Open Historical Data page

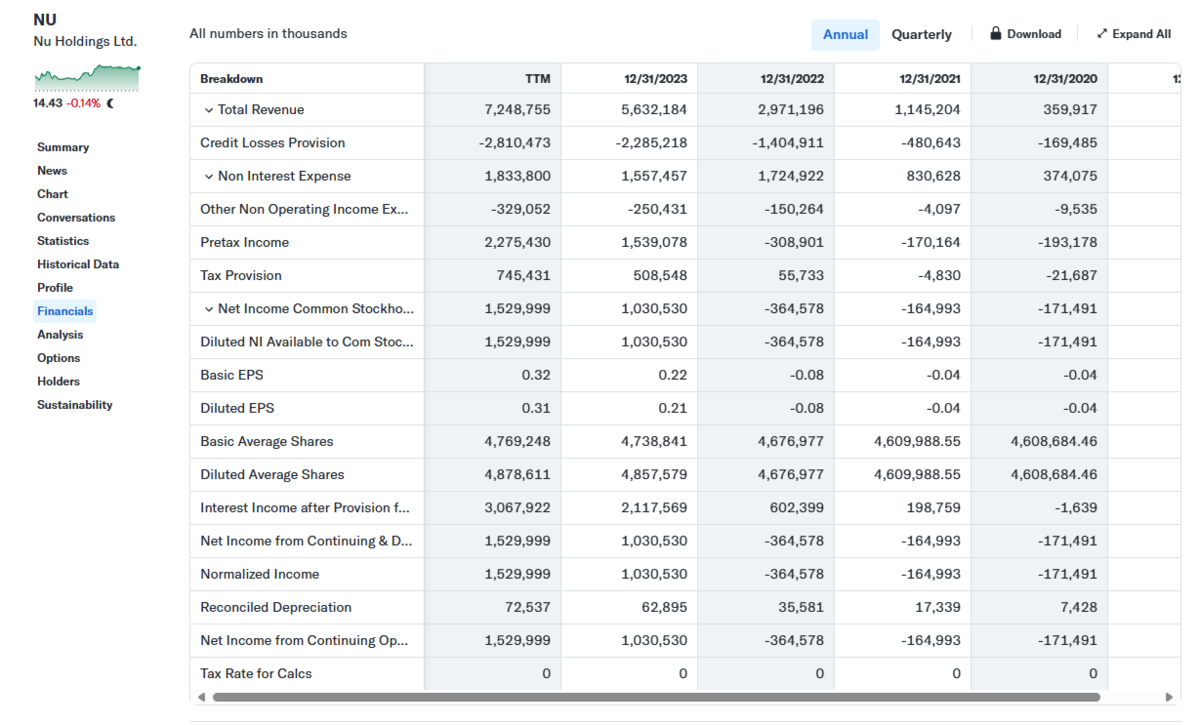click(78, 265)
